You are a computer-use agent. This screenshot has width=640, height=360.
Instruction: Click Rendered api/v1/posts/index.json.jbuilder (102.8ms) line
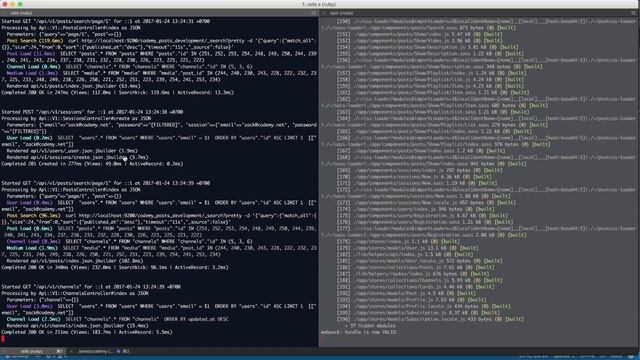pos(75,261)
